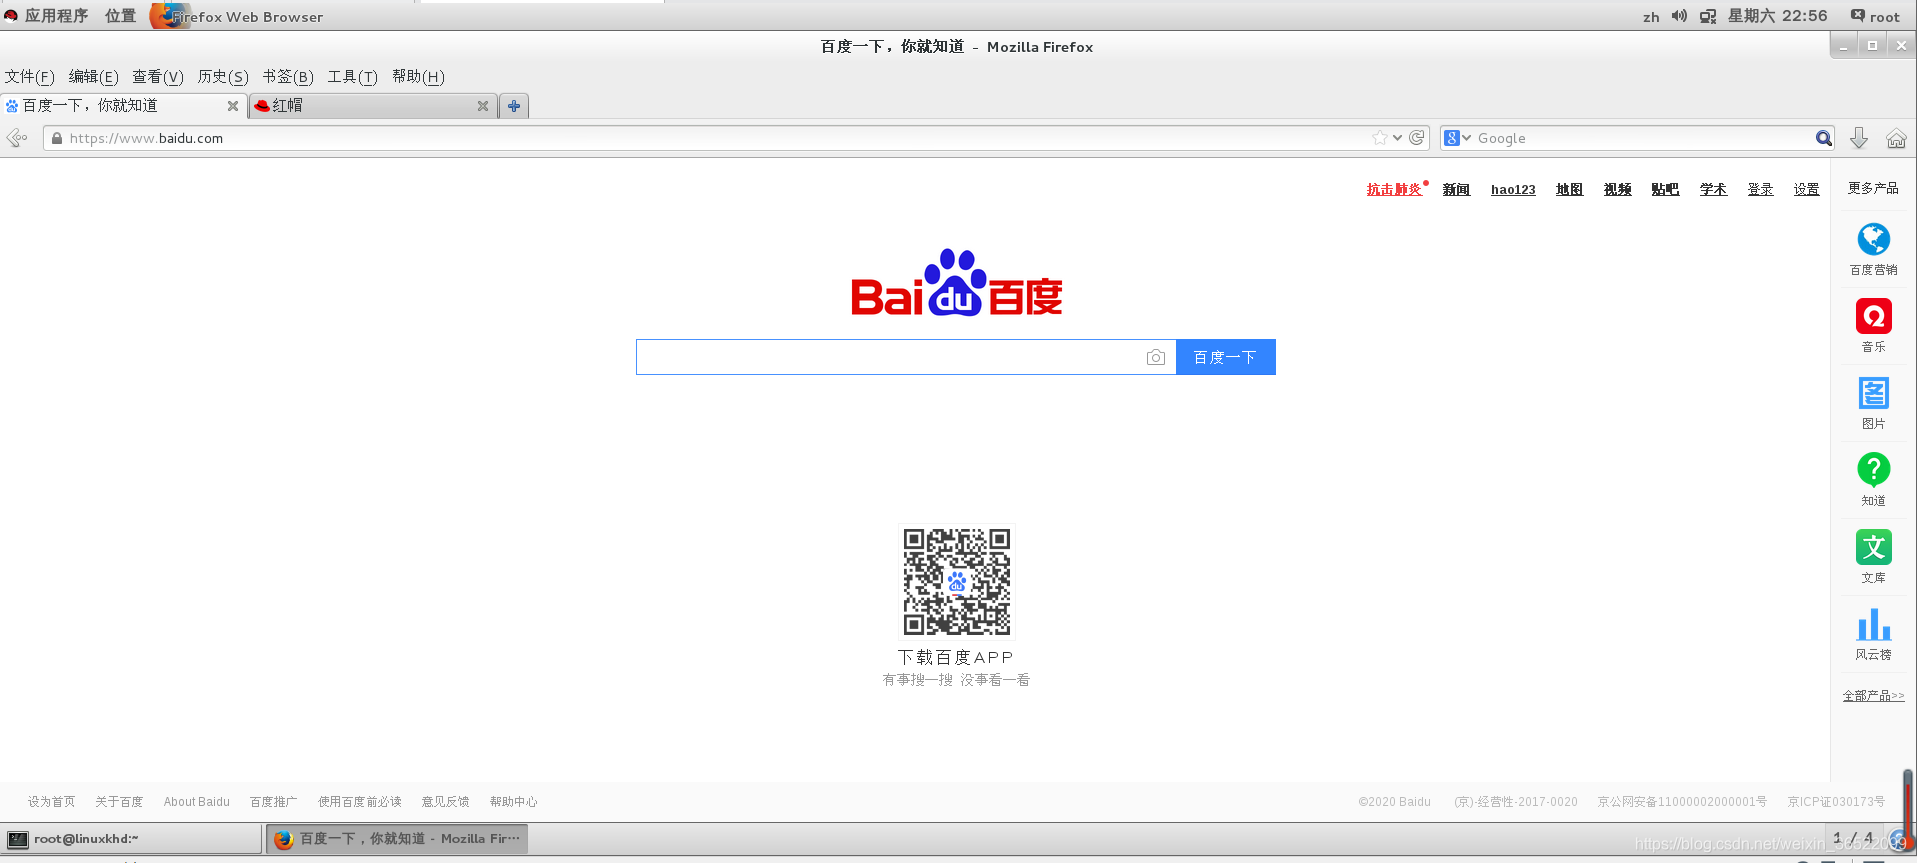Open the 文件(F) menu
Image resolution: width=1917 pixels, height=863 pixels.
tap(29, 77)
